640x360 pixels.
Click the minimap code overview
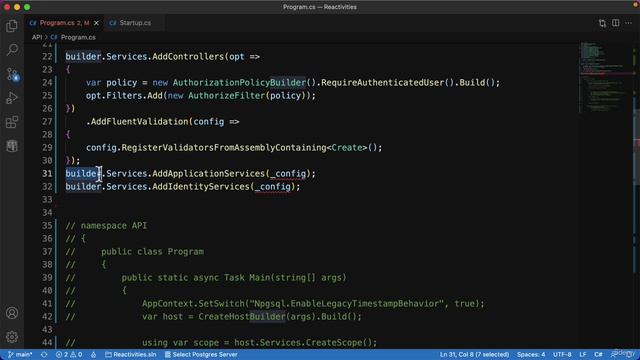tap(606, 77)
